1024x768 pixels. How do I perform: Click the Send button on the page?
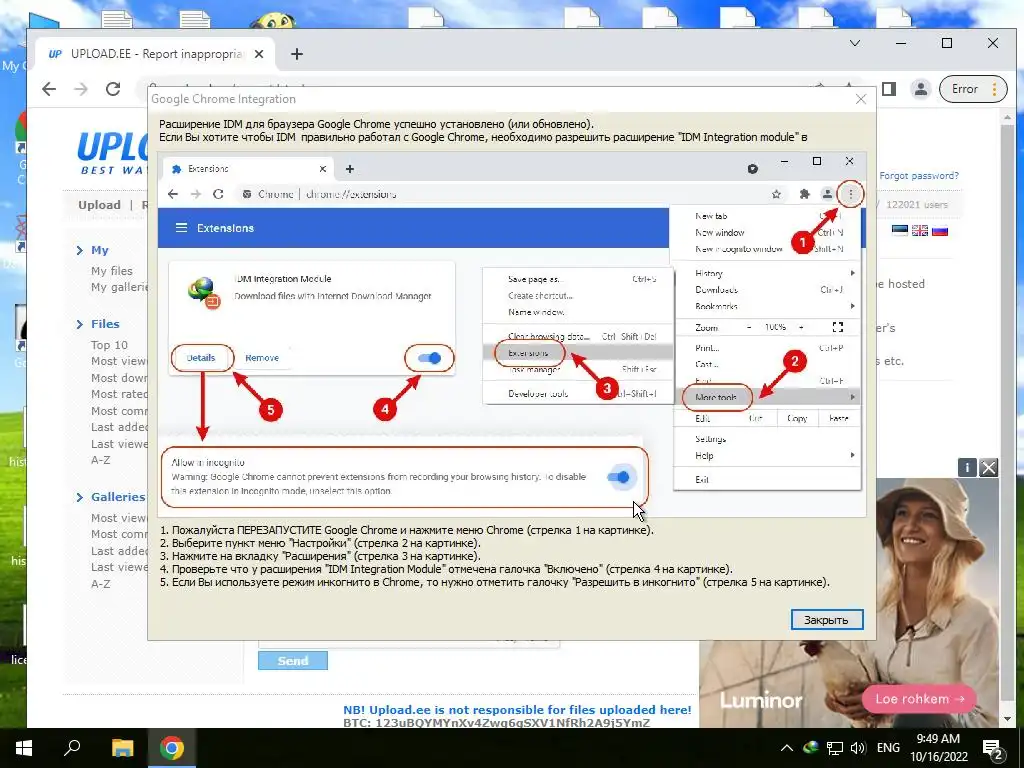pos(293,660)
